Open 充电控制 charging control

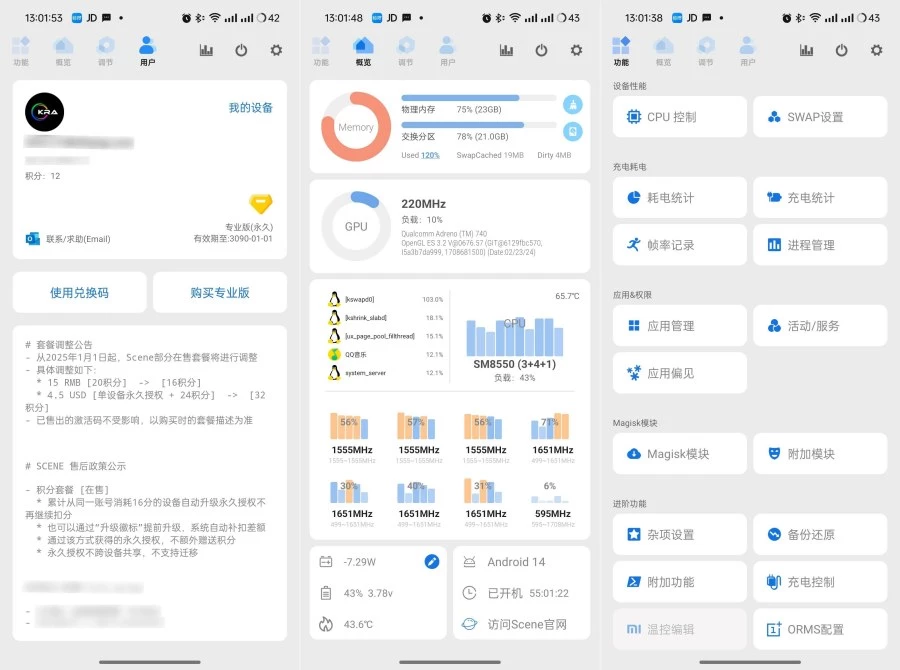click(819, 581)
